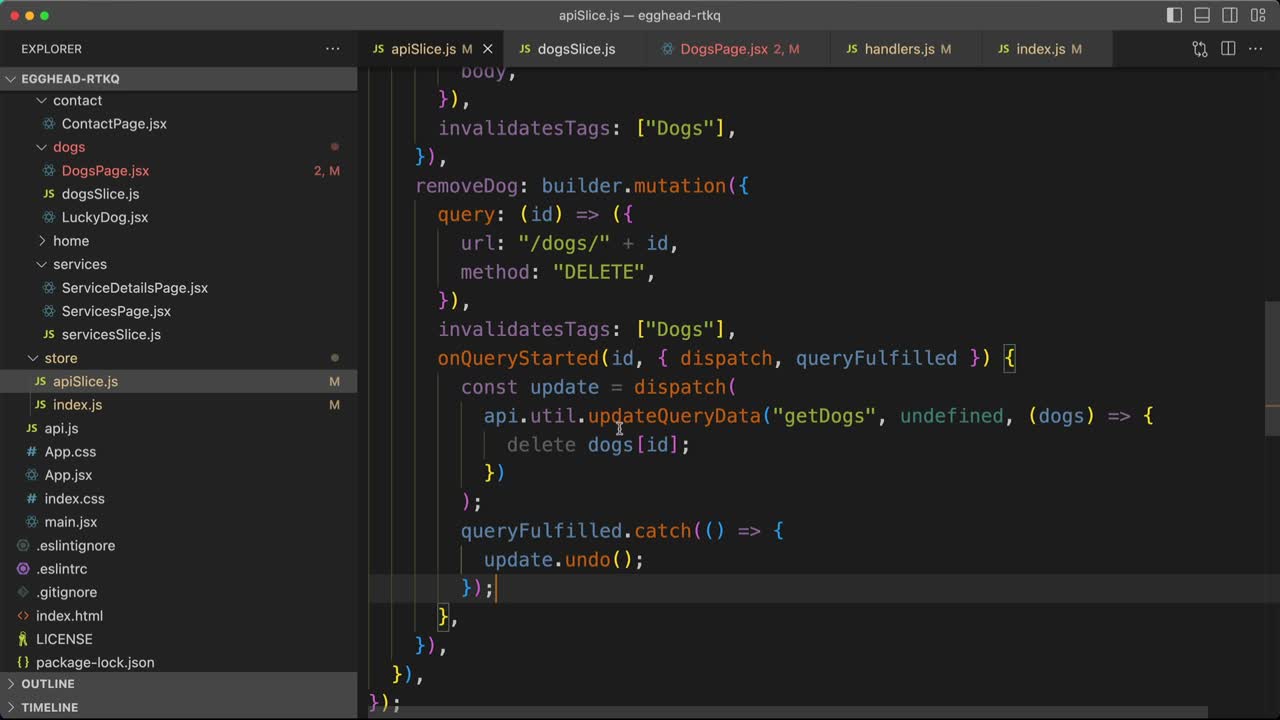Switch to the DogsPage.jsx tab
This screenshot has width=1280, height=720.
[723, 49]
